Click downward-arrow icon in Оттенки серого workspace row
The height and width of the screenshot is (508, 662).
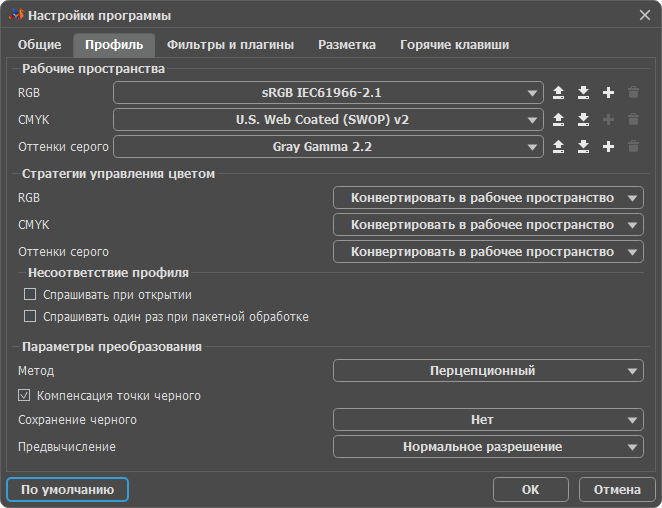(x=583, y=147)
